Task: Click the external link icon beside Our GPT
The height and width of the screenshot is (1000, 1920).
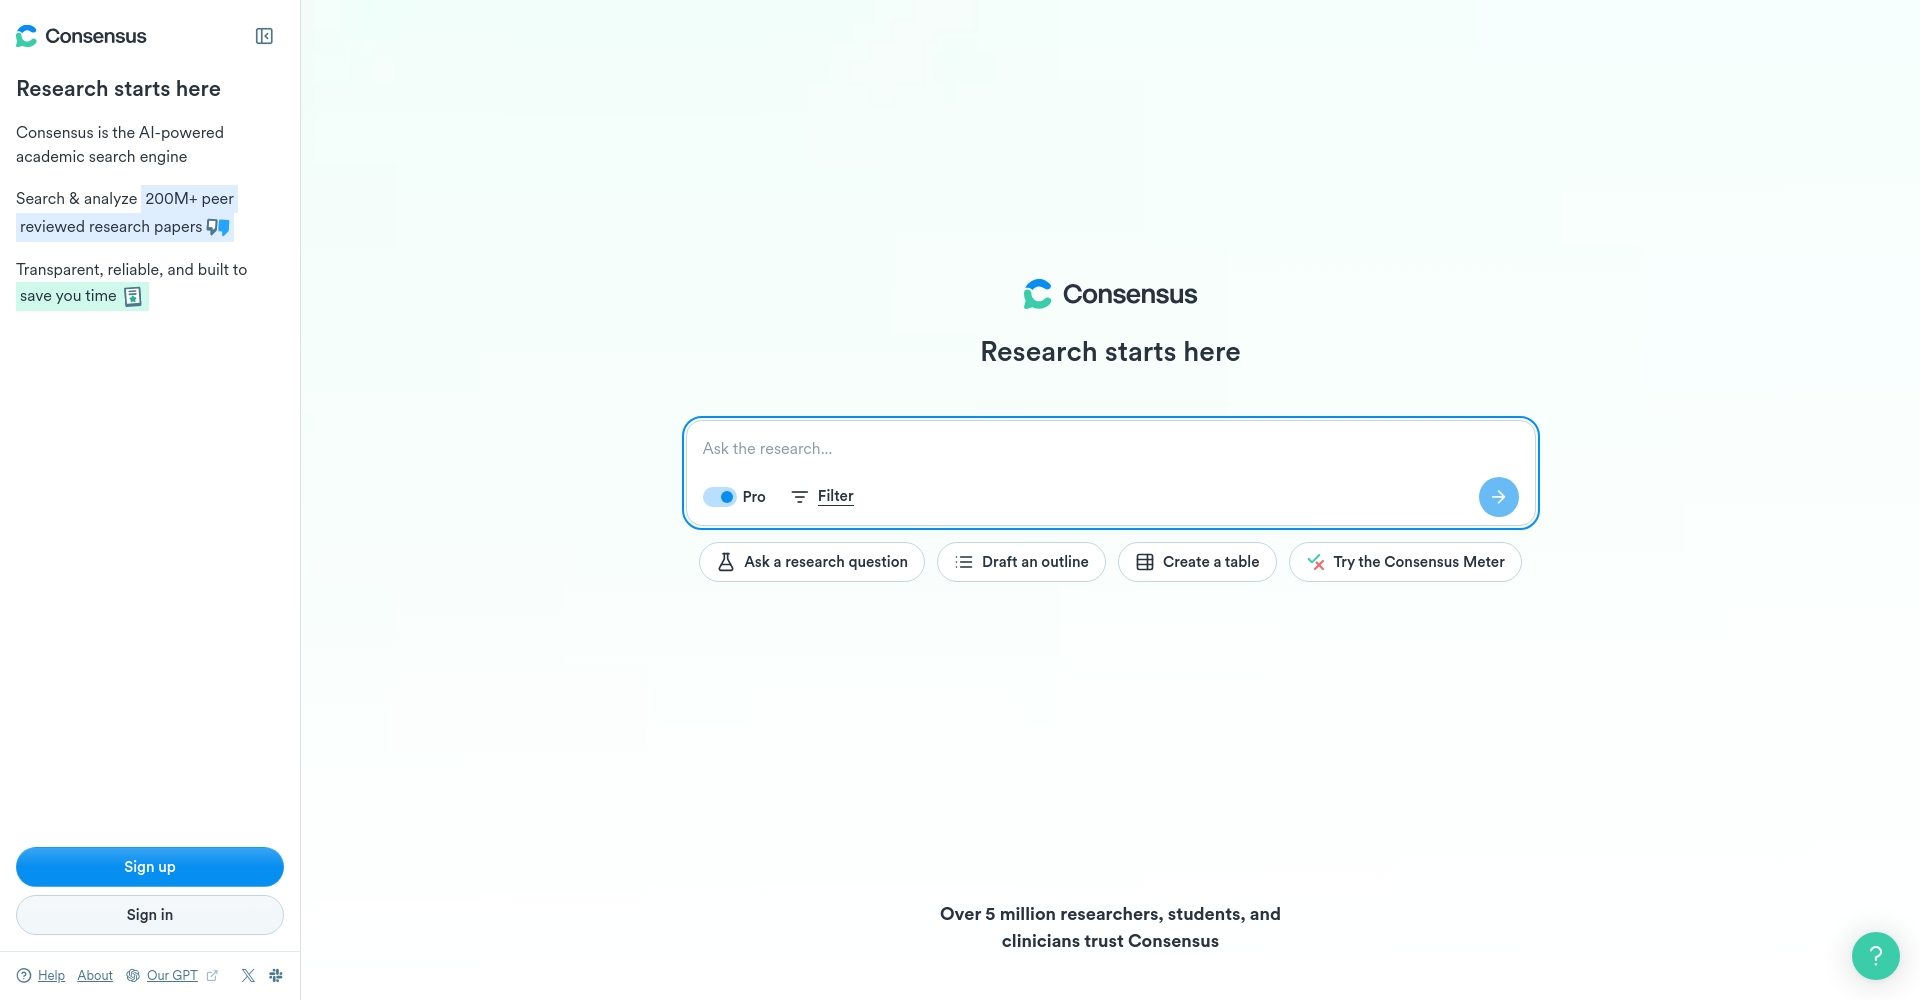Action: pos(212,976)
